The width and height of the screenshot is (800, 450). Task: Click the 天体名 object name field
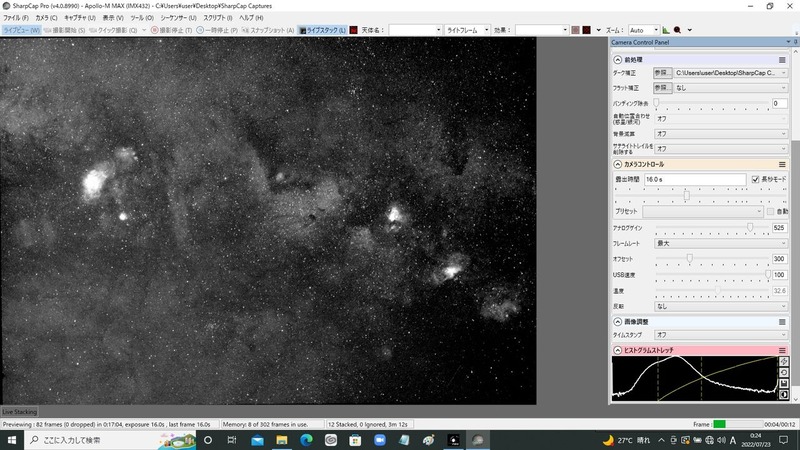[x=415, y=30]
